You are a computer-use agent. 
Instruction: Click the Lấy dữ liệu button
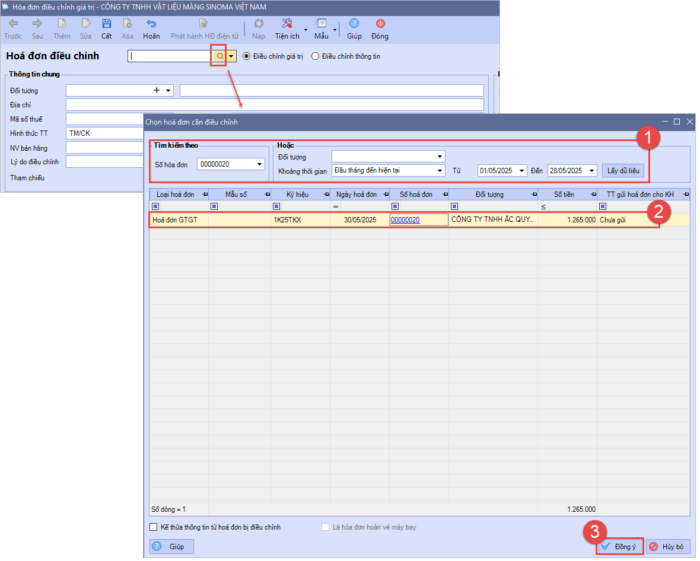(x=623, y=170)
